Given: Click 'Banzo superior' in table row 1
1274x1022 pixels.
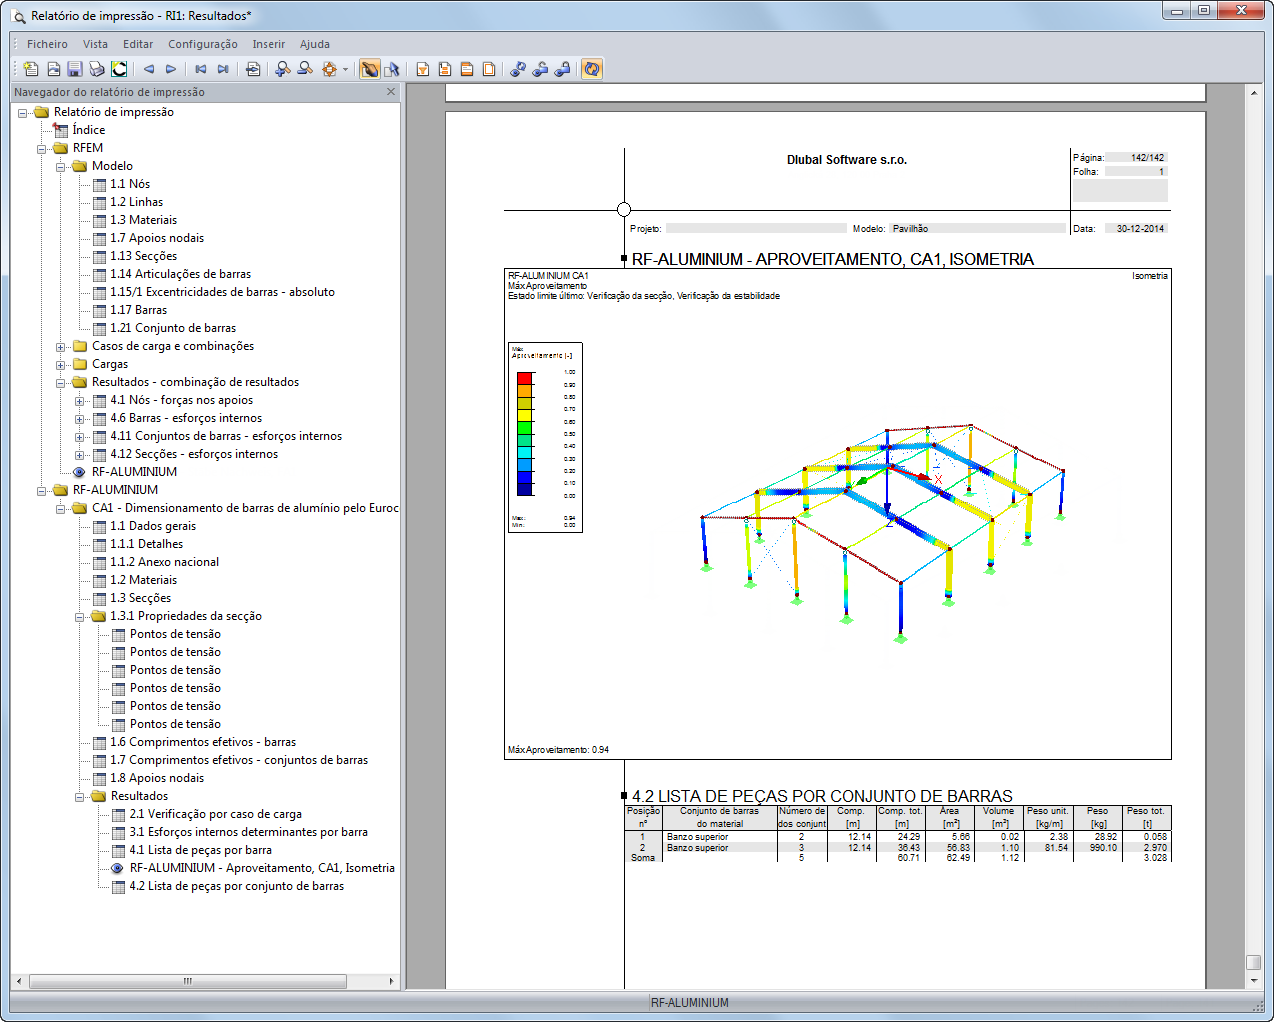Looking at the screenshot, I should click(x=697, y=837).
